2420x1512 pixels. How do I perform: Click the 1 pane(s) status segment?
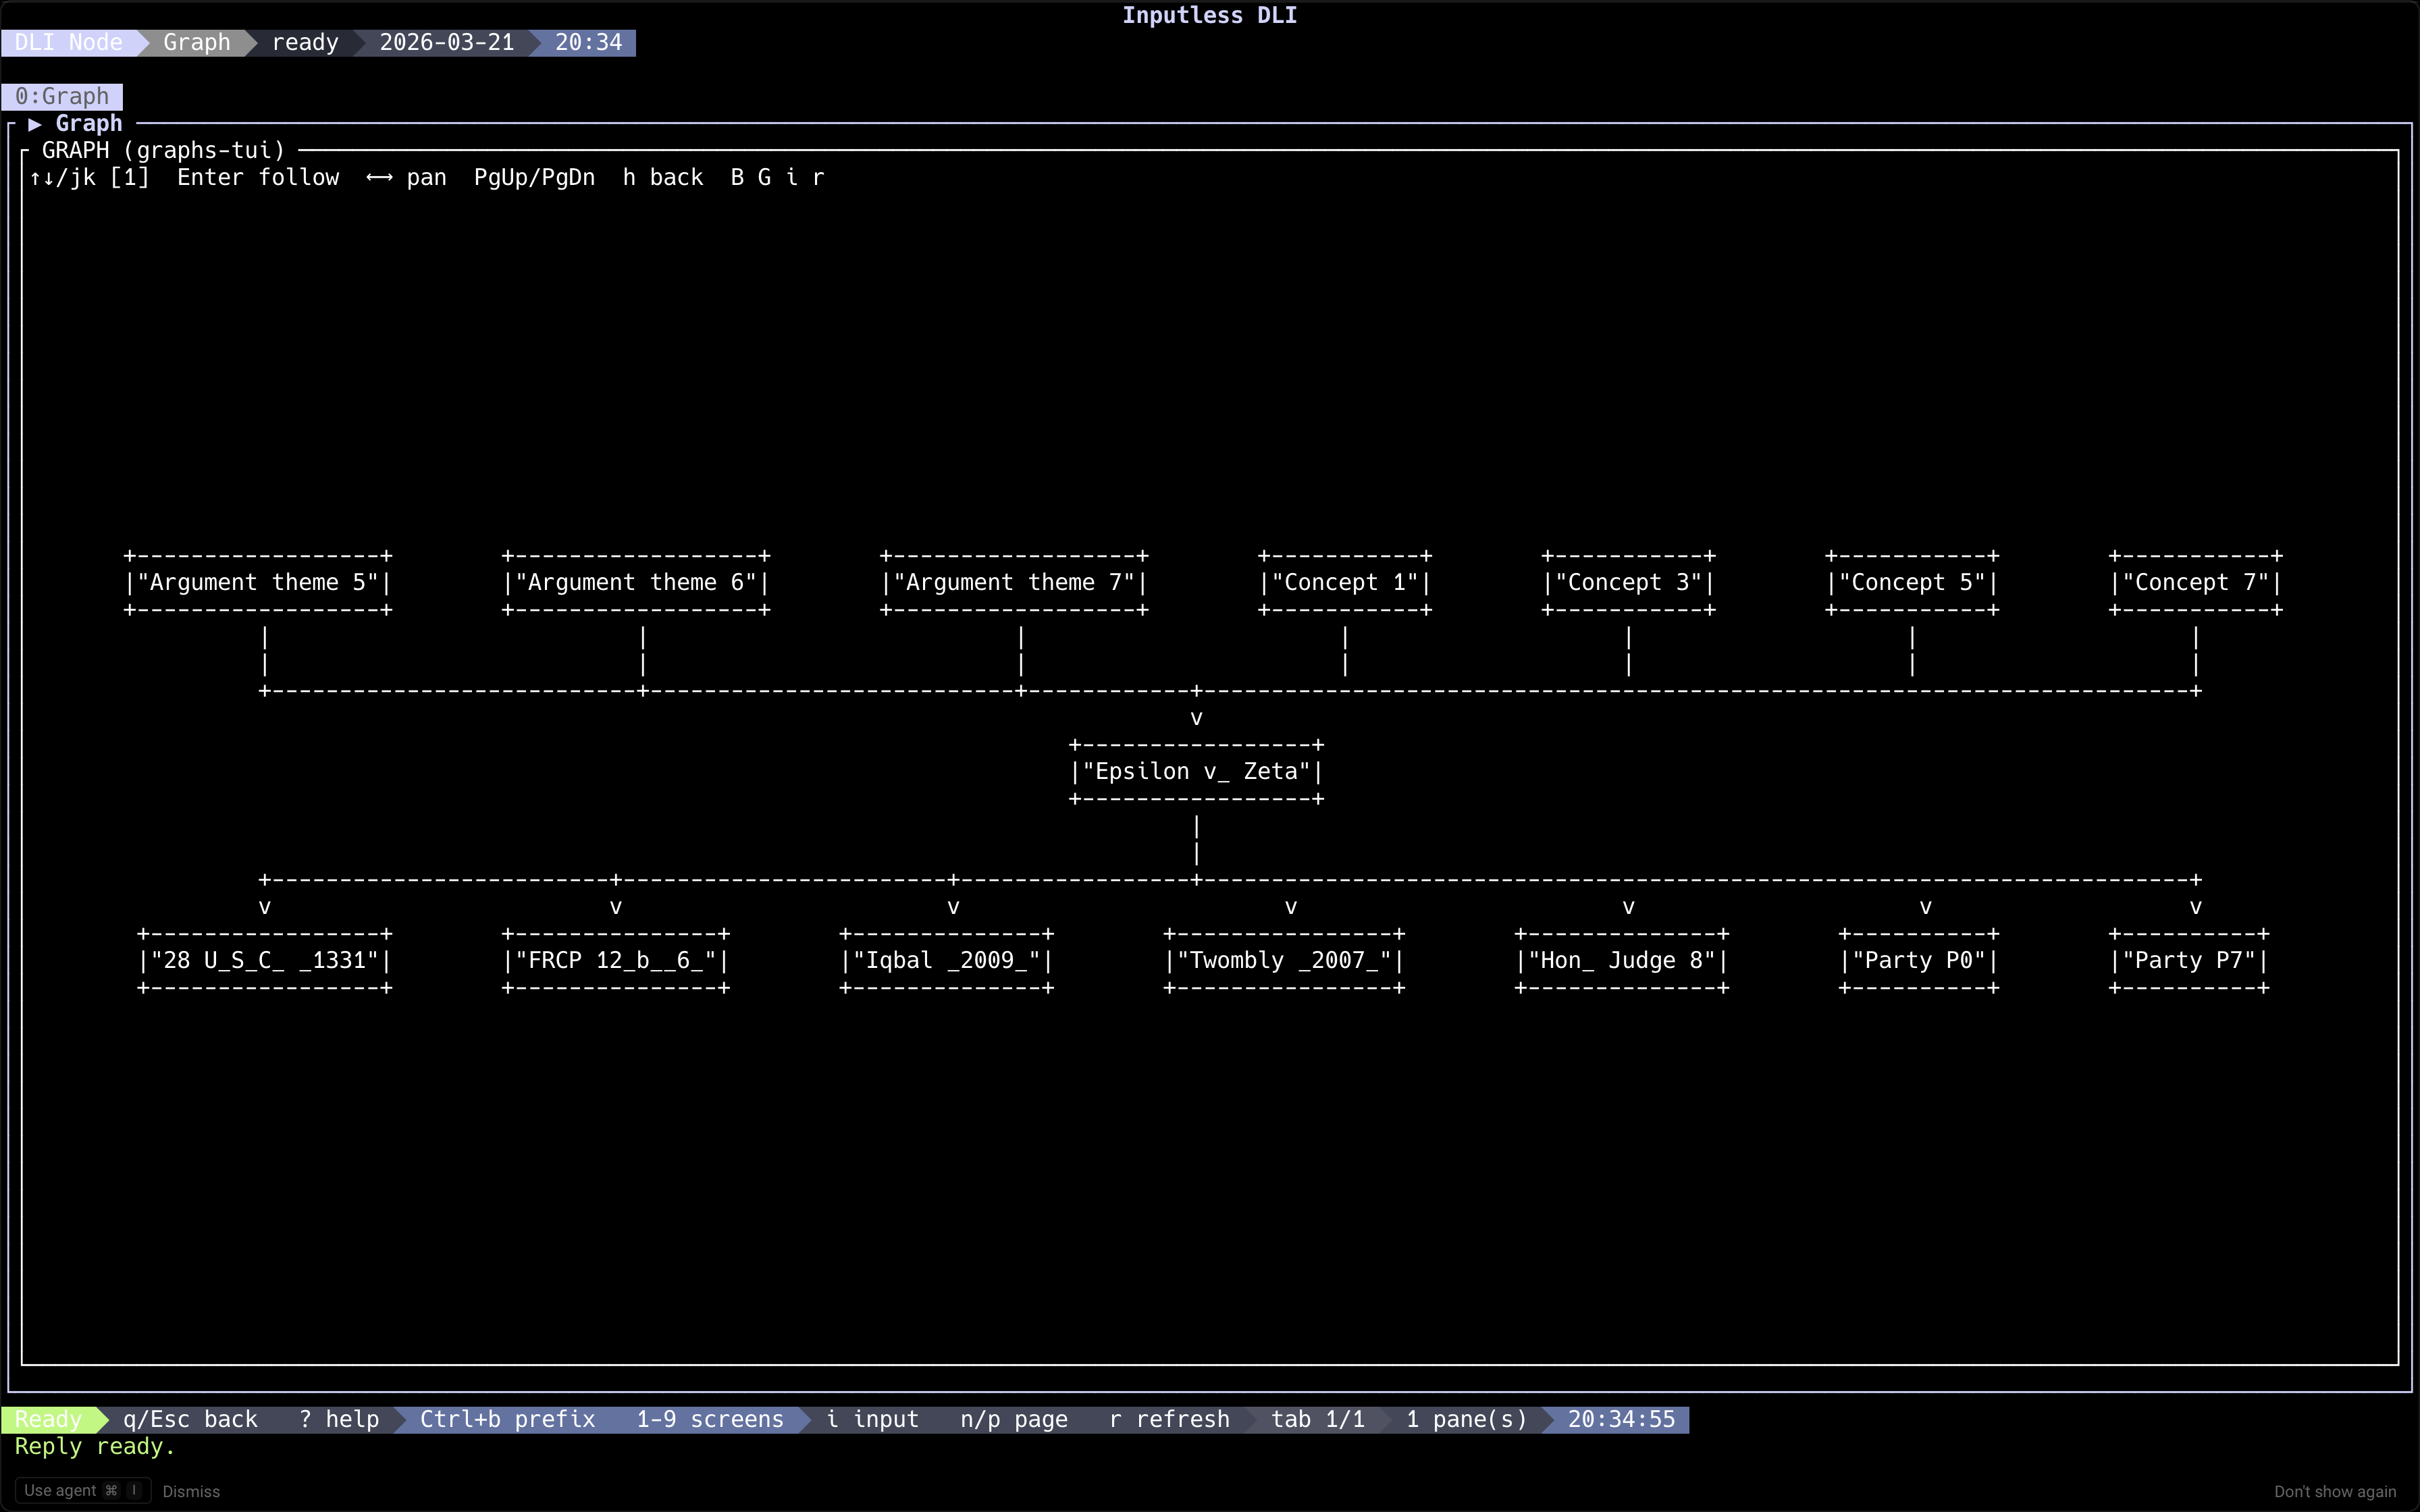pyautogui.click(x=1465, y=1418)
